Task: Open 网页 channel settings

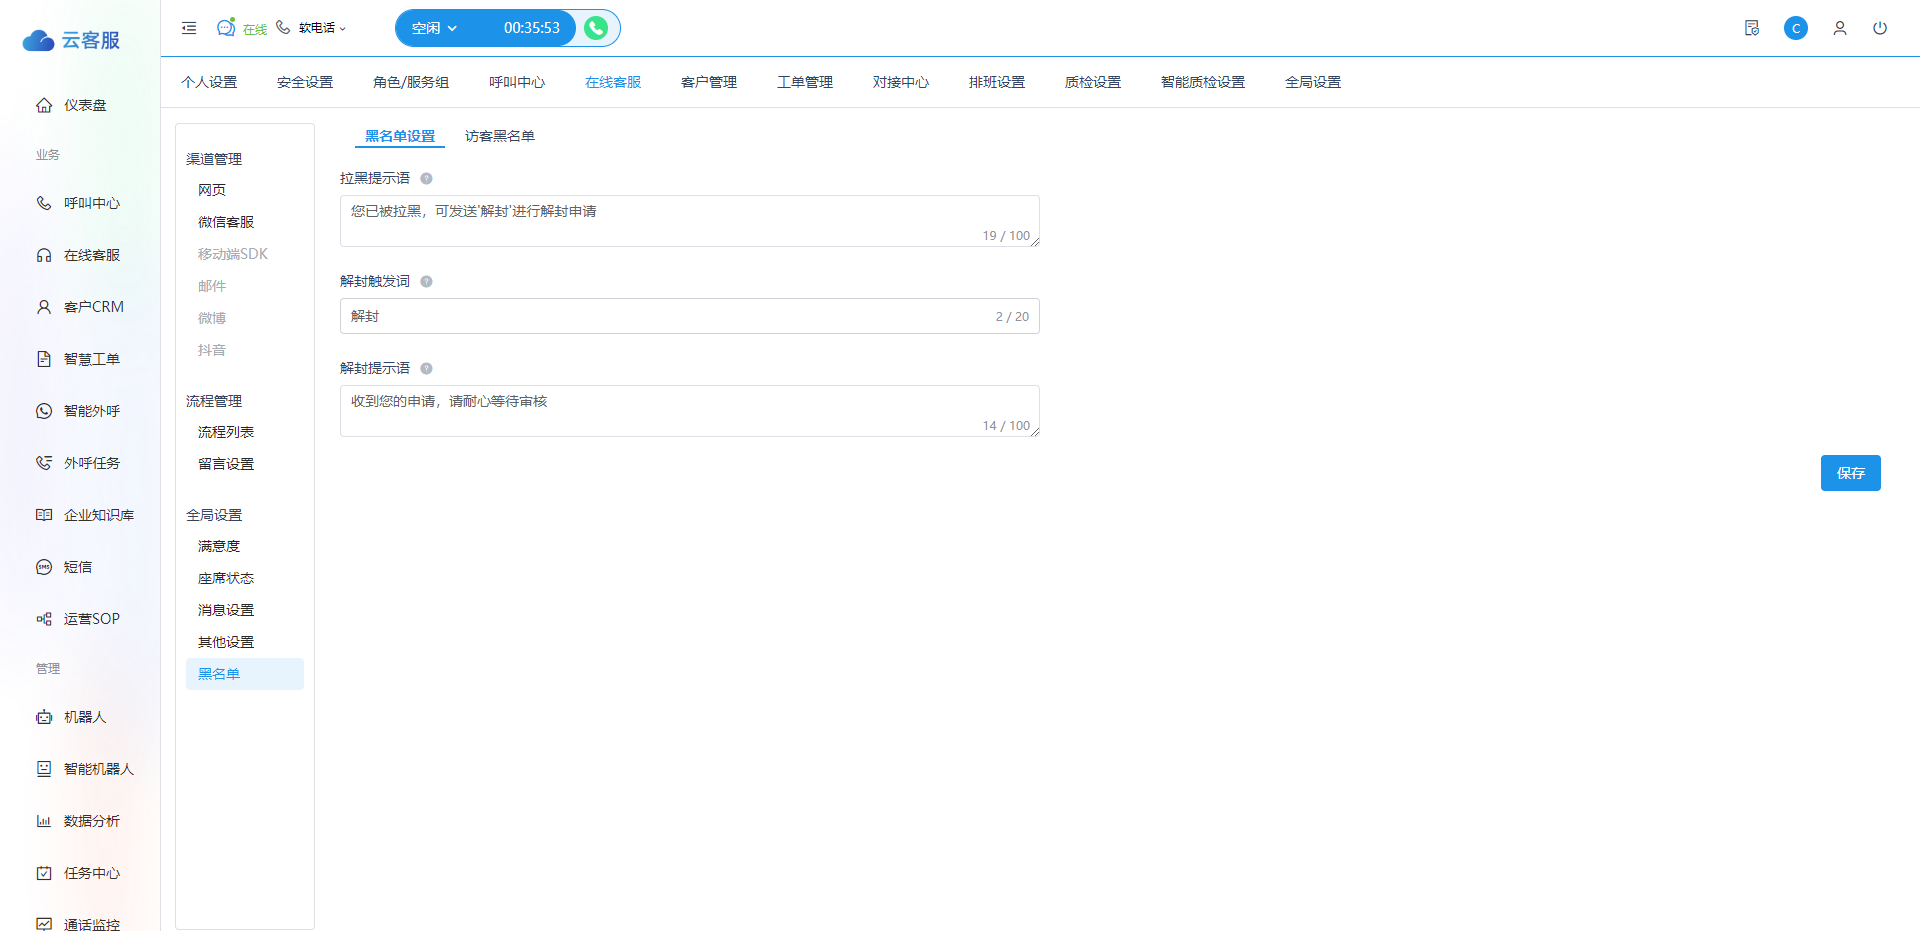Action: point(212,190)
